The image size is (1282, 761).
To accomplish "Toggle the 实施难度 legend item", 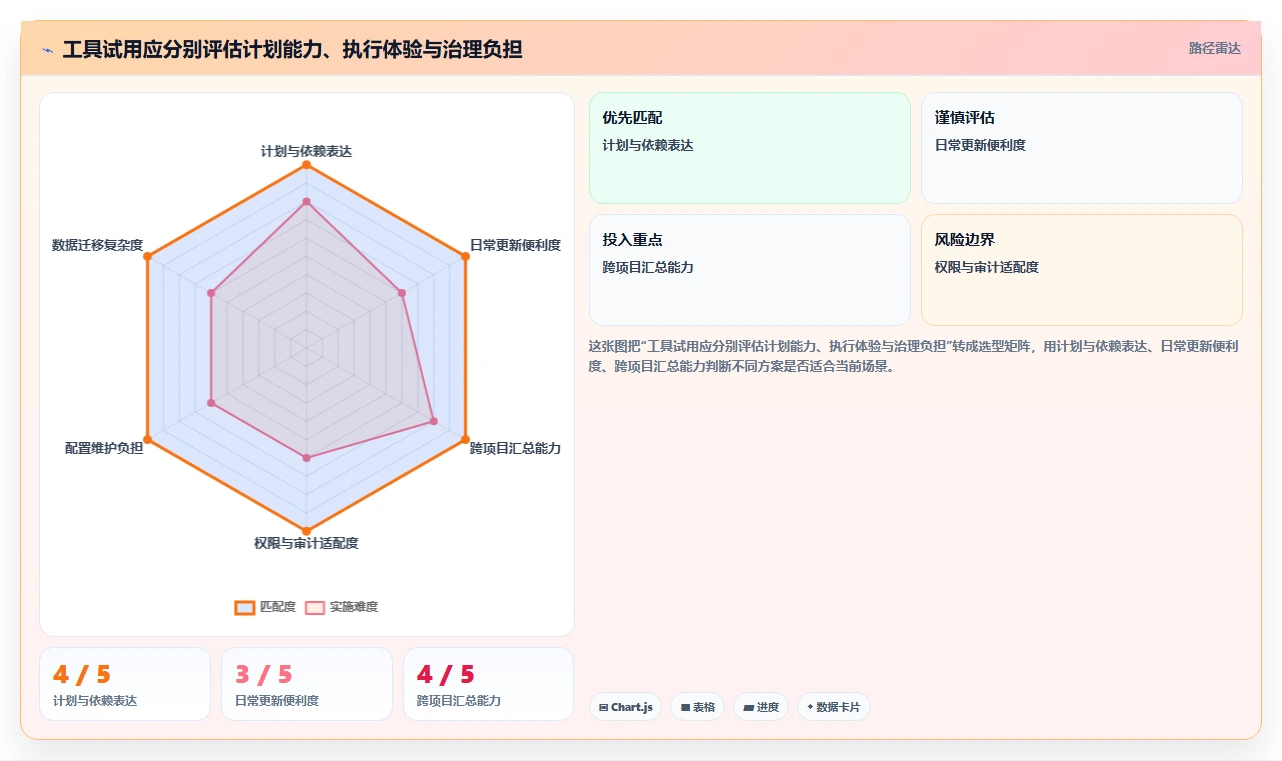I will pos(341,607).
